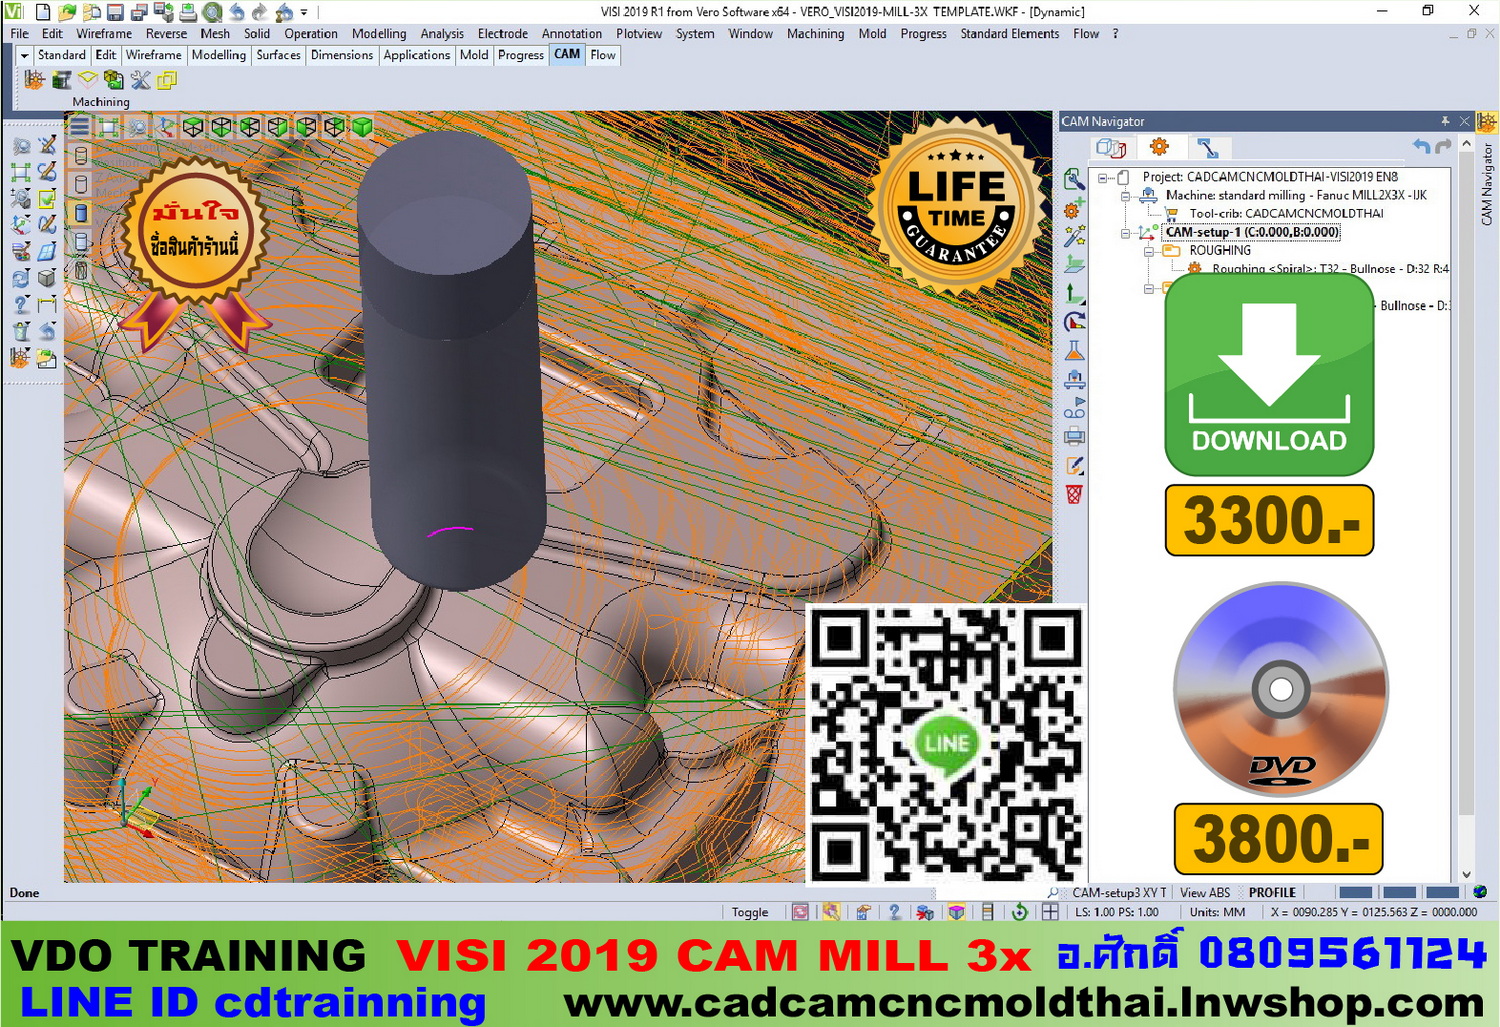Click the gear with plus icon
Viewport: 1500px width, 1027px height.
(1074, 209)
